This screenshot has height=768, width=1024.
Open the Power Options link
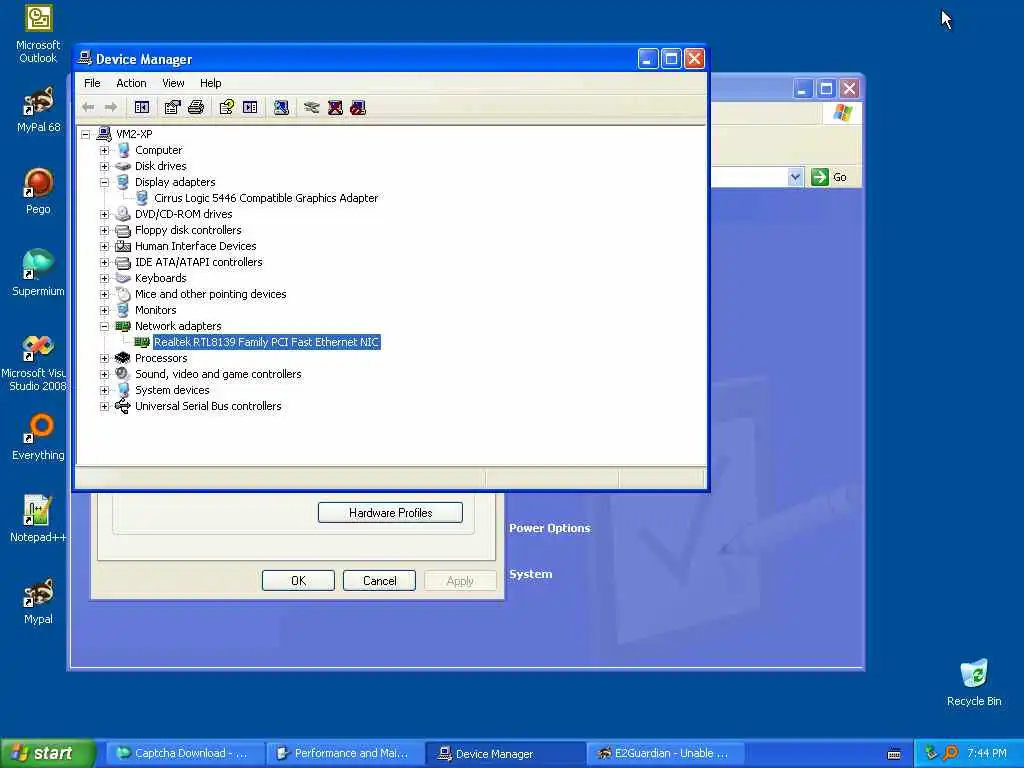pos(550,528)
